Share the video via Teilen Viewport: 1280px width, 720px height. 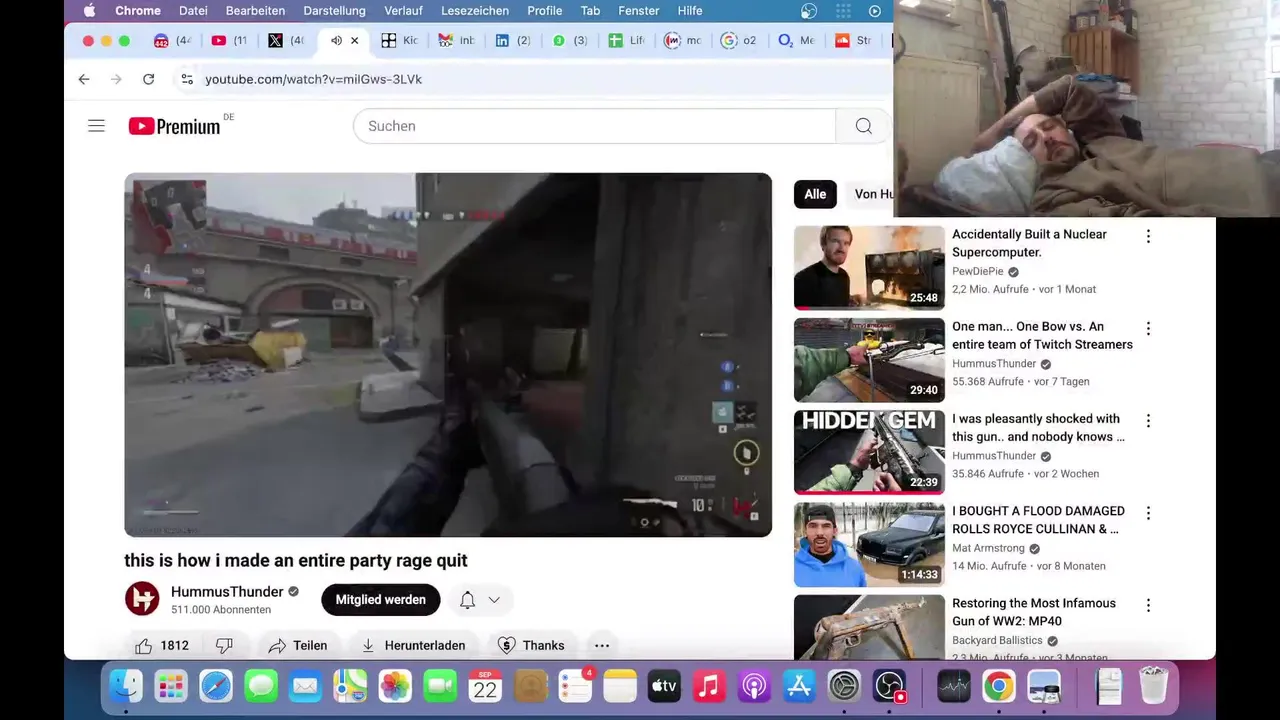(x=298, y=645)
